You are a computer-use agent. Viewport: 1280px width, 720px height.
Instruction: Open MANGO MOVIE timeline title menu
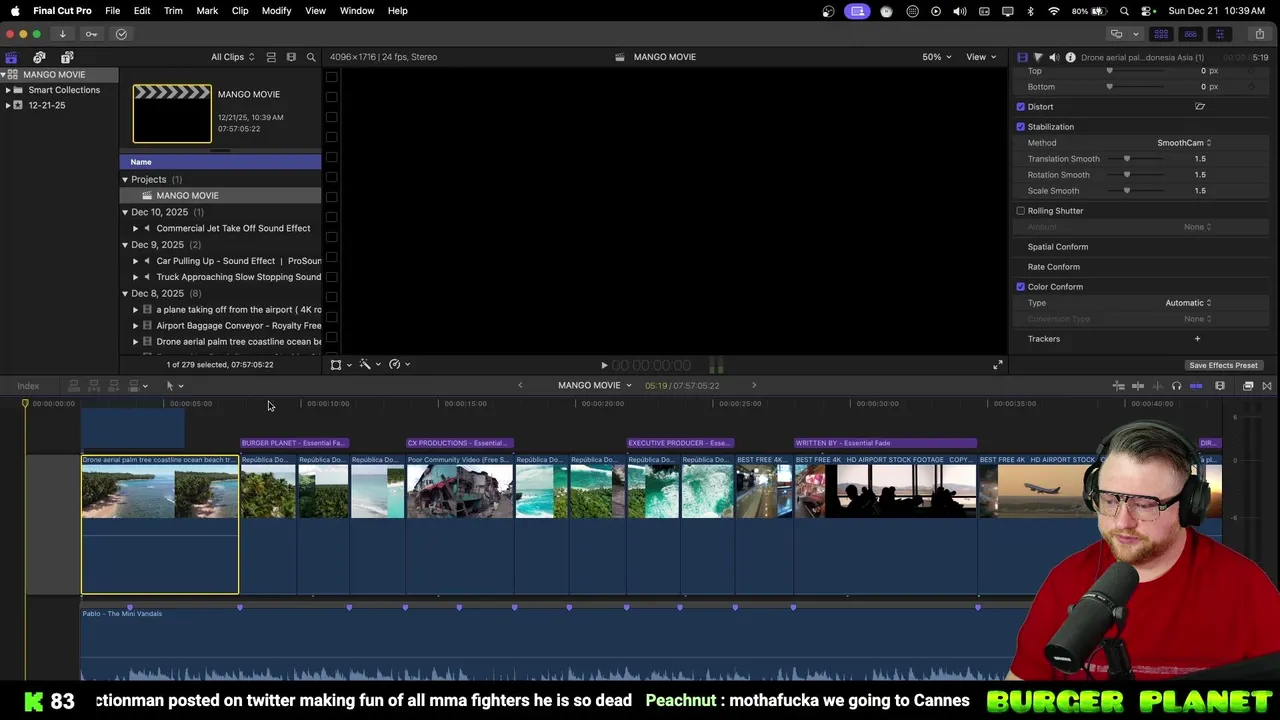594,386
